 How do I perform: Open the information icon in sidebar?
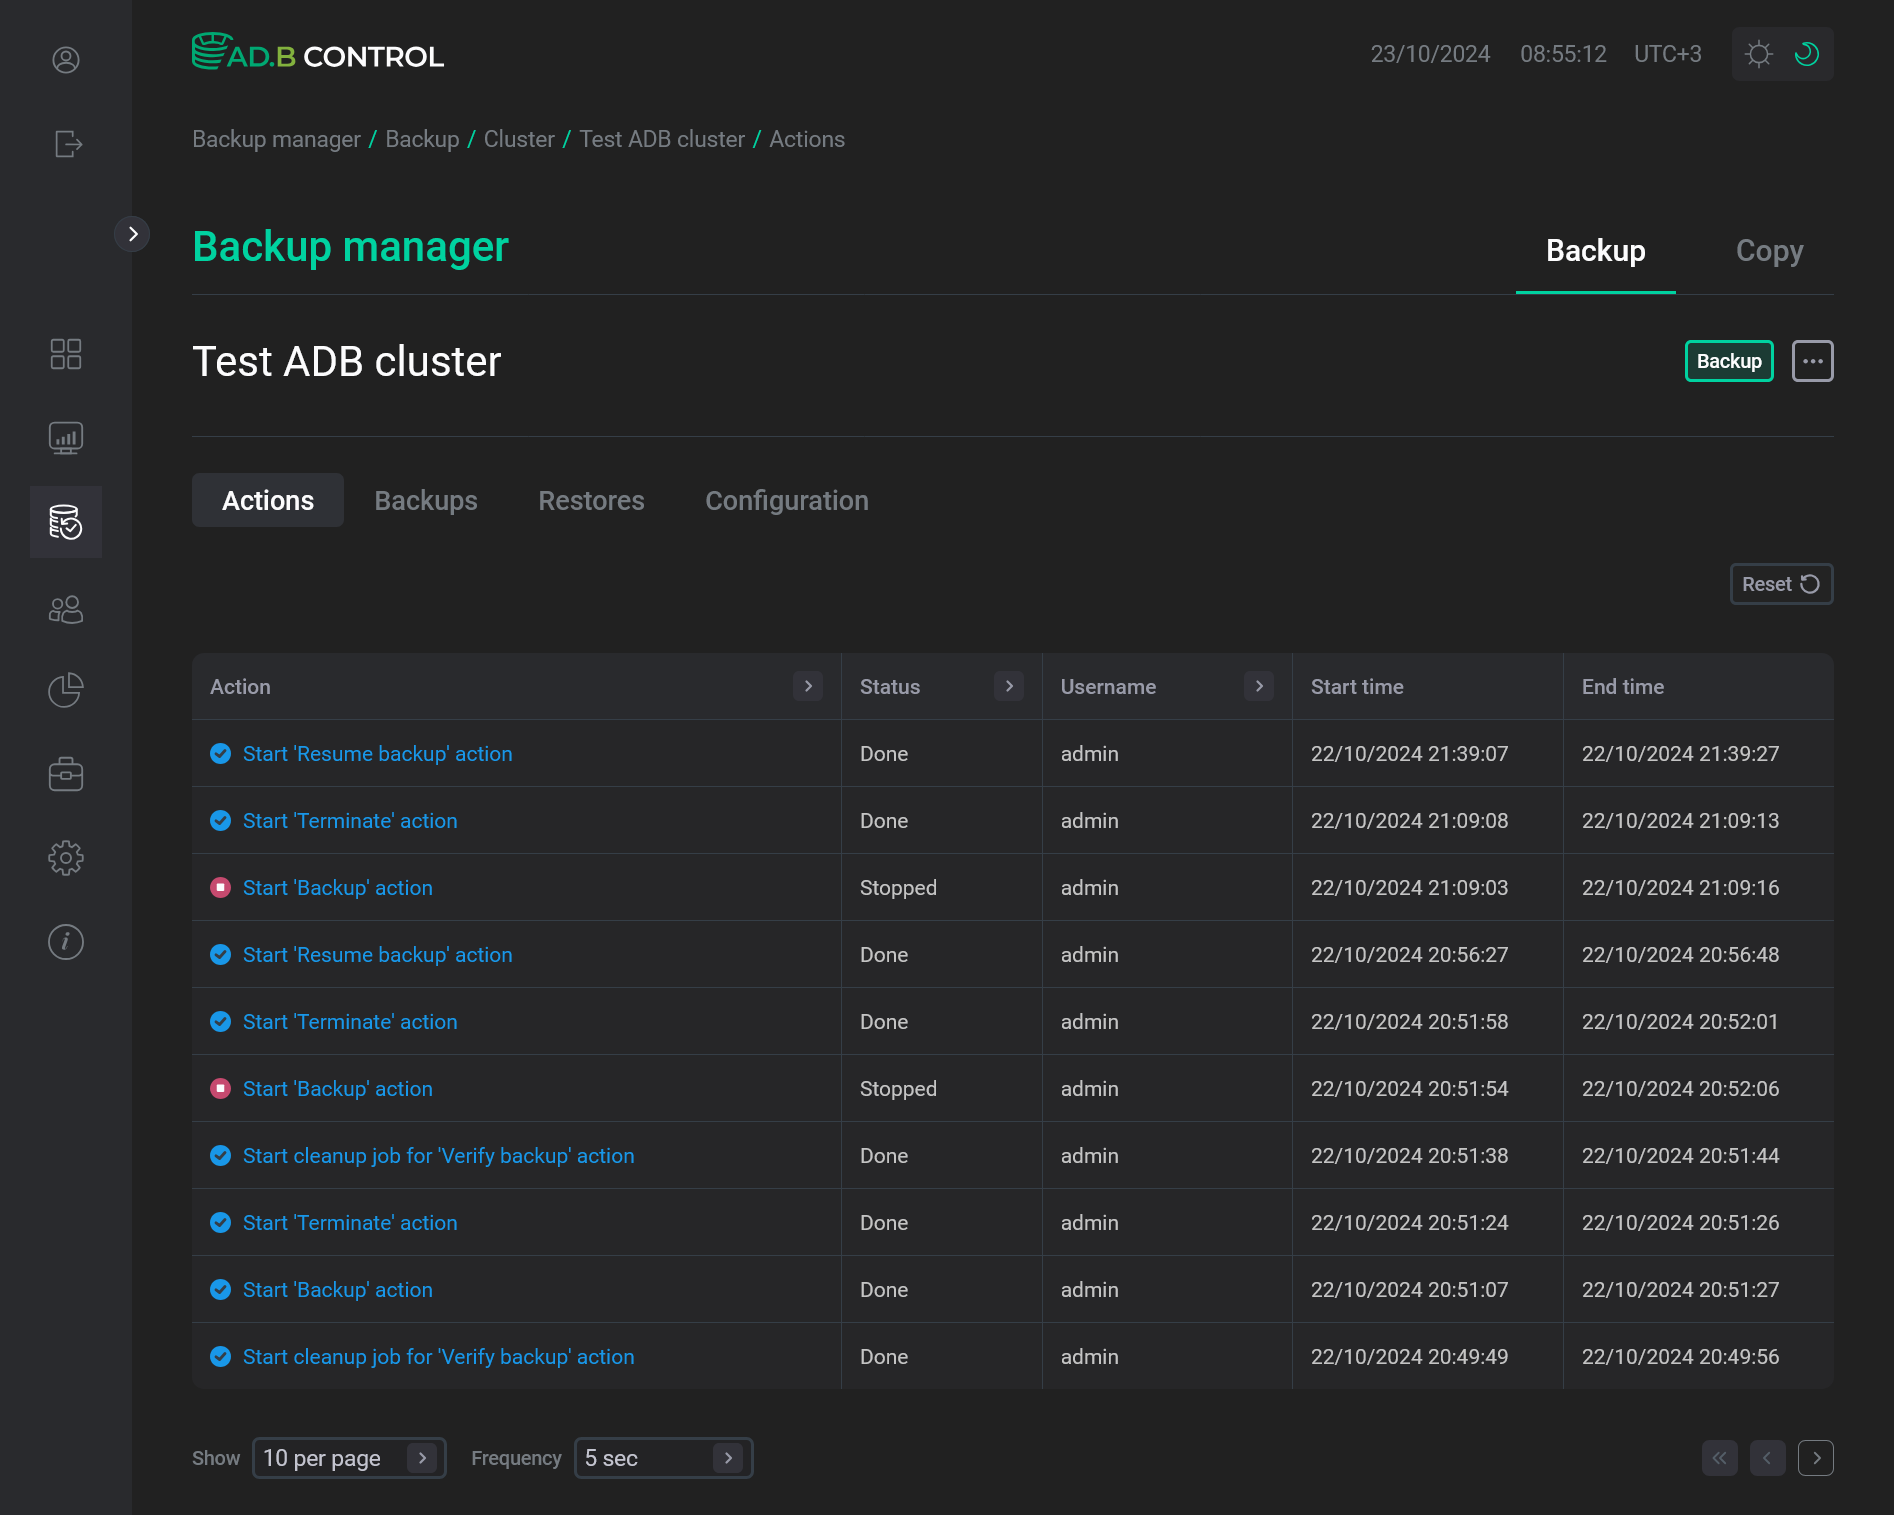(x=66, y=942)
